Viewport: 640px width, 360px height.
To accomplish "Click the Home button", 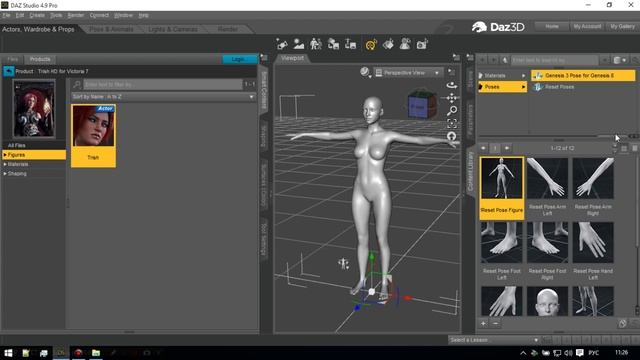I will (552, 27).
